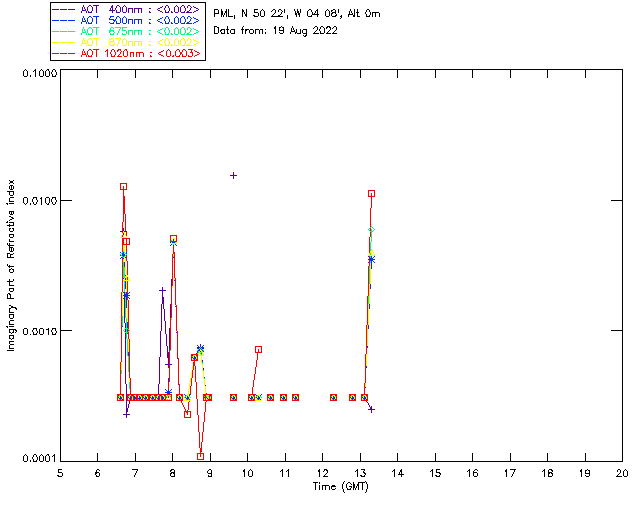The width and height of the screenshot is (640, 512).
Task: Click the x-axis tick label 9
Action: click(210, 473)
